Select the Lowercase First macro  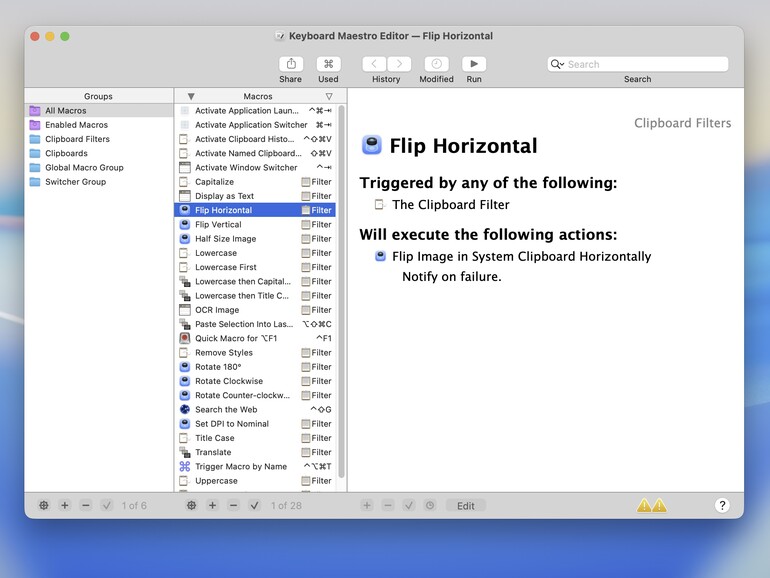[255, 267]
